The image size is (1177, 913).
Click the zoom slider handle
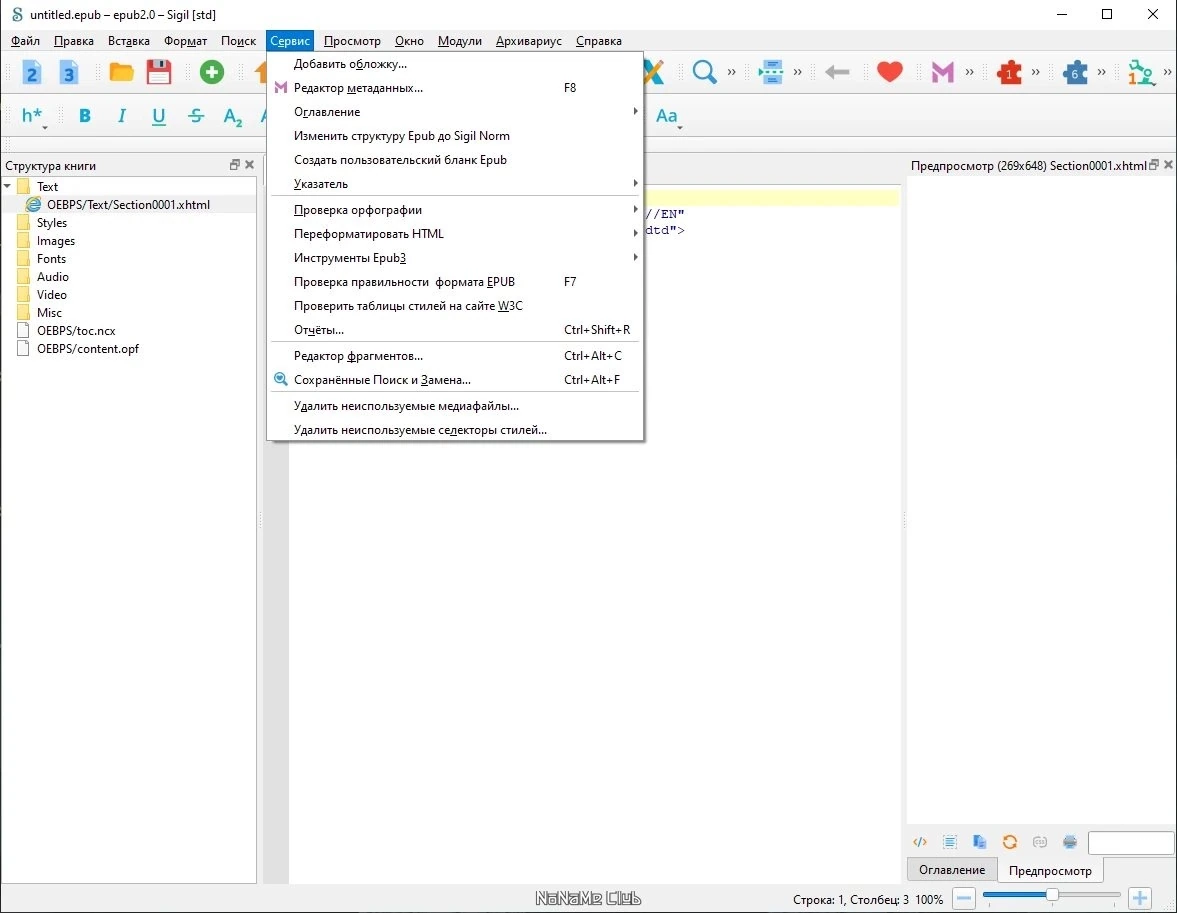click(1052, 894)
